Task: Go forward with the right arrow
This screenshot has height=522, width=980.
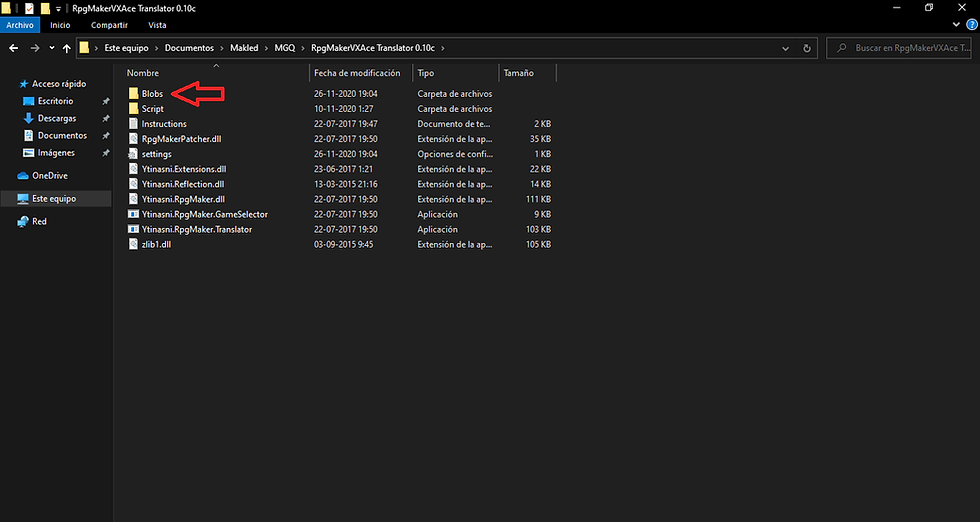Action: pos(35,48)
